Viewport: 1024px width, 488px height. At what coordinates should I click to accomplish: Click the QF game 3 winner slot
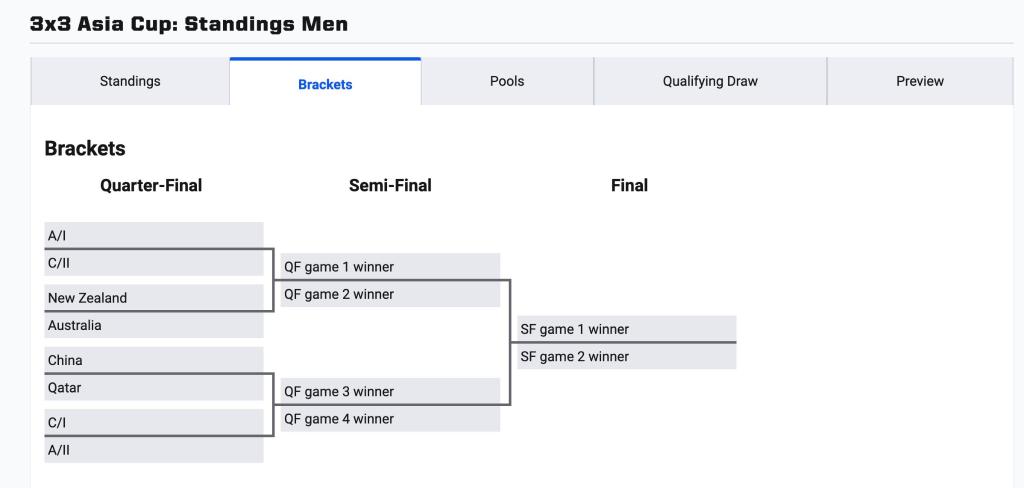pos(390,391)
